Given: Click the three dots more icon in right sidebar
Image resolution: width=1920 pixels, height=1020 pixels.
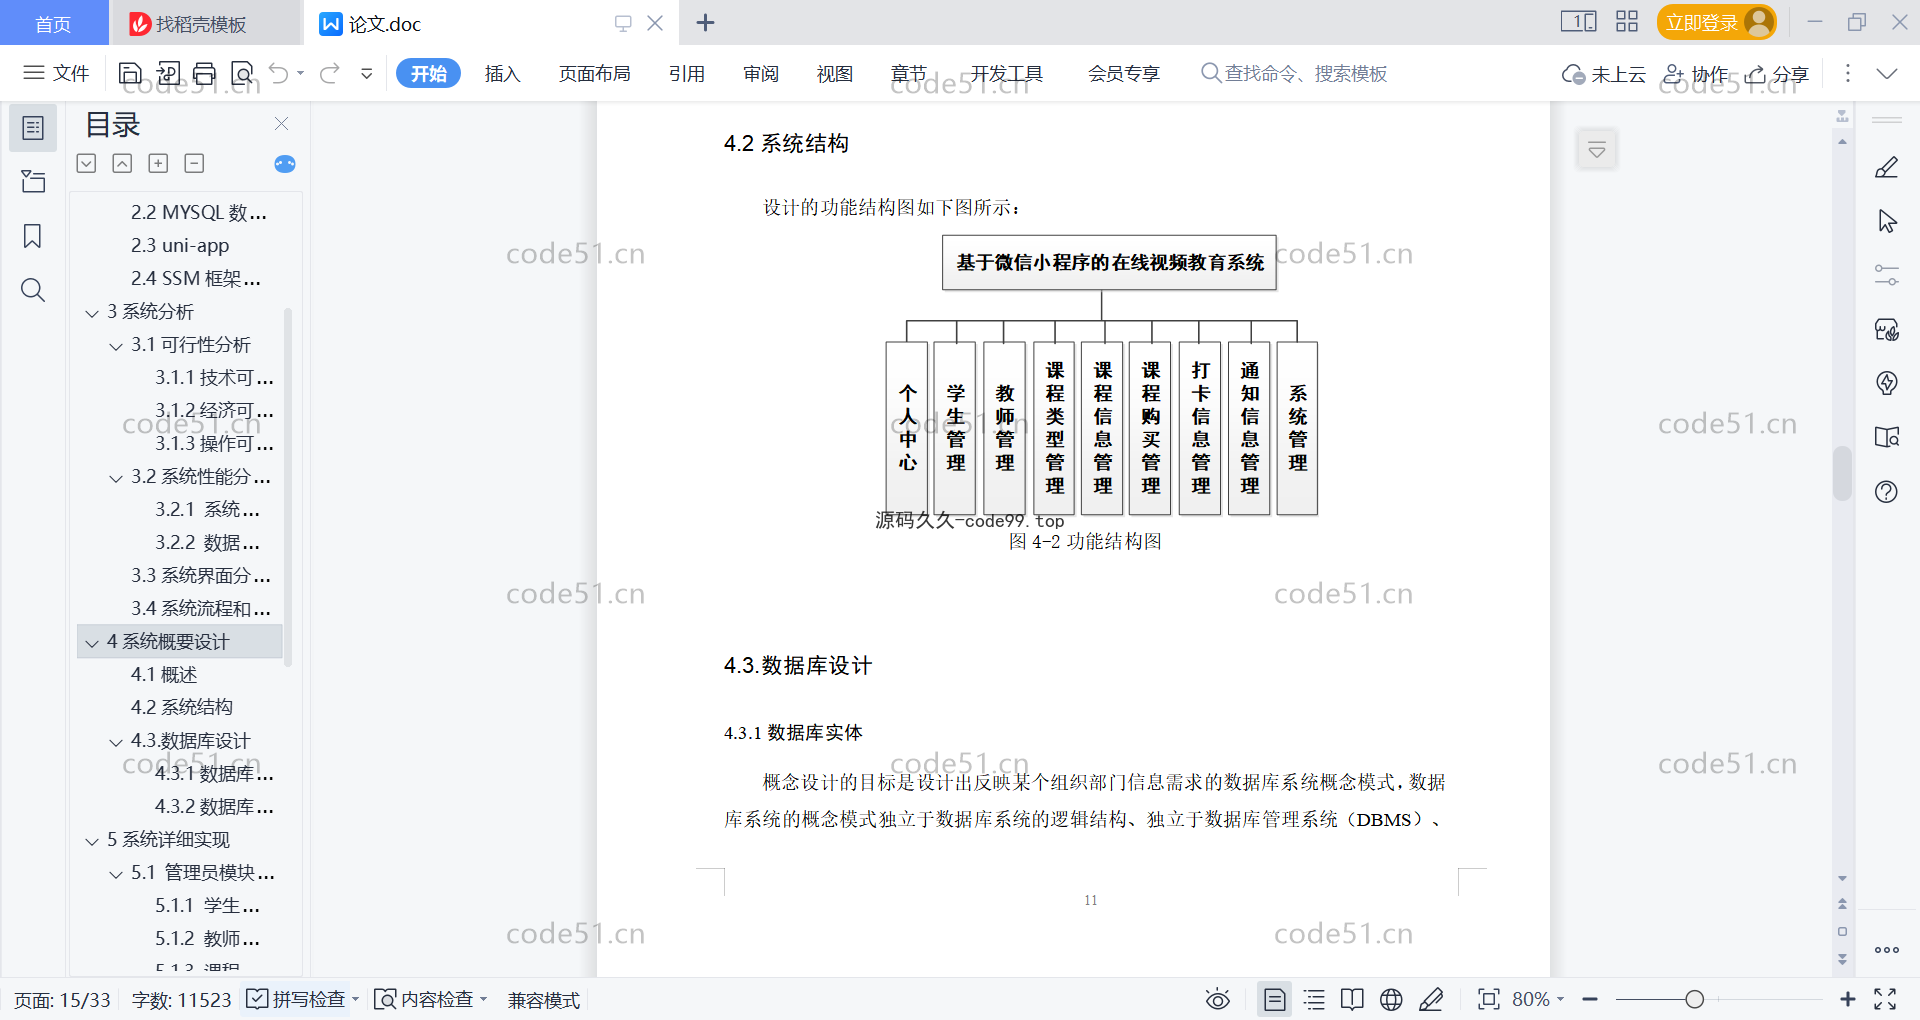Looking at the screenshot, I should tap(1887, 950).
